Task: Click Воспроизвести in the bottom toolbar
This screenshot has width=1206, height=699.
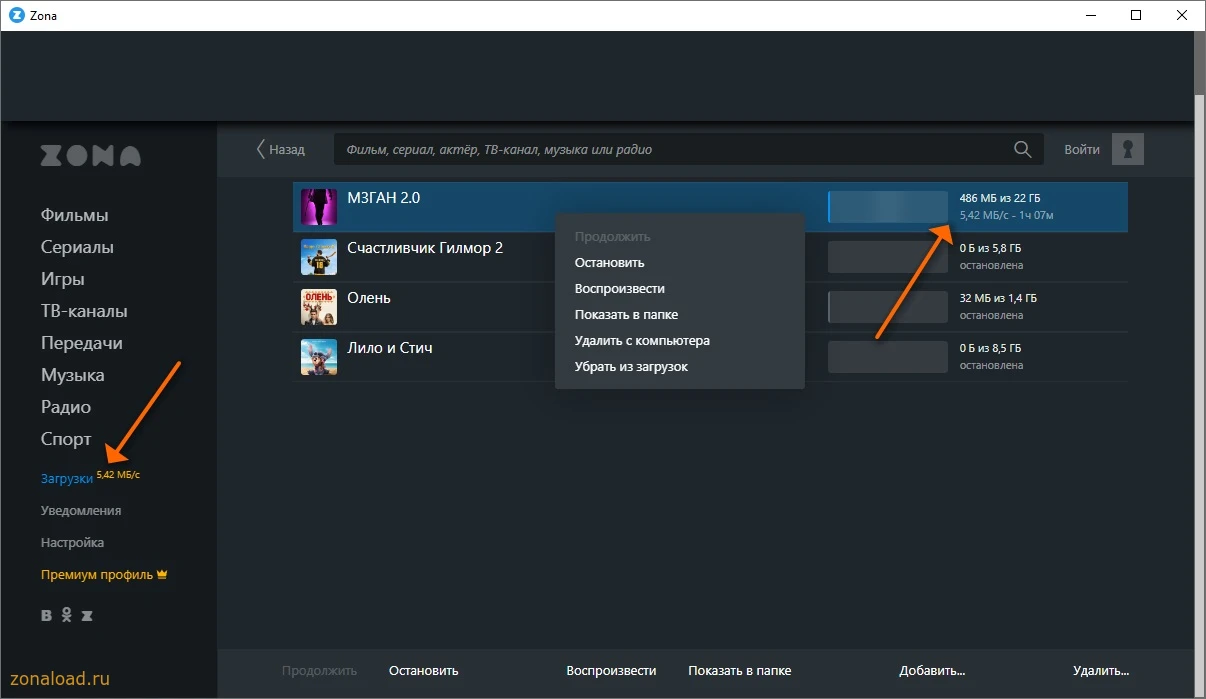Action: [x=611, y=670]
